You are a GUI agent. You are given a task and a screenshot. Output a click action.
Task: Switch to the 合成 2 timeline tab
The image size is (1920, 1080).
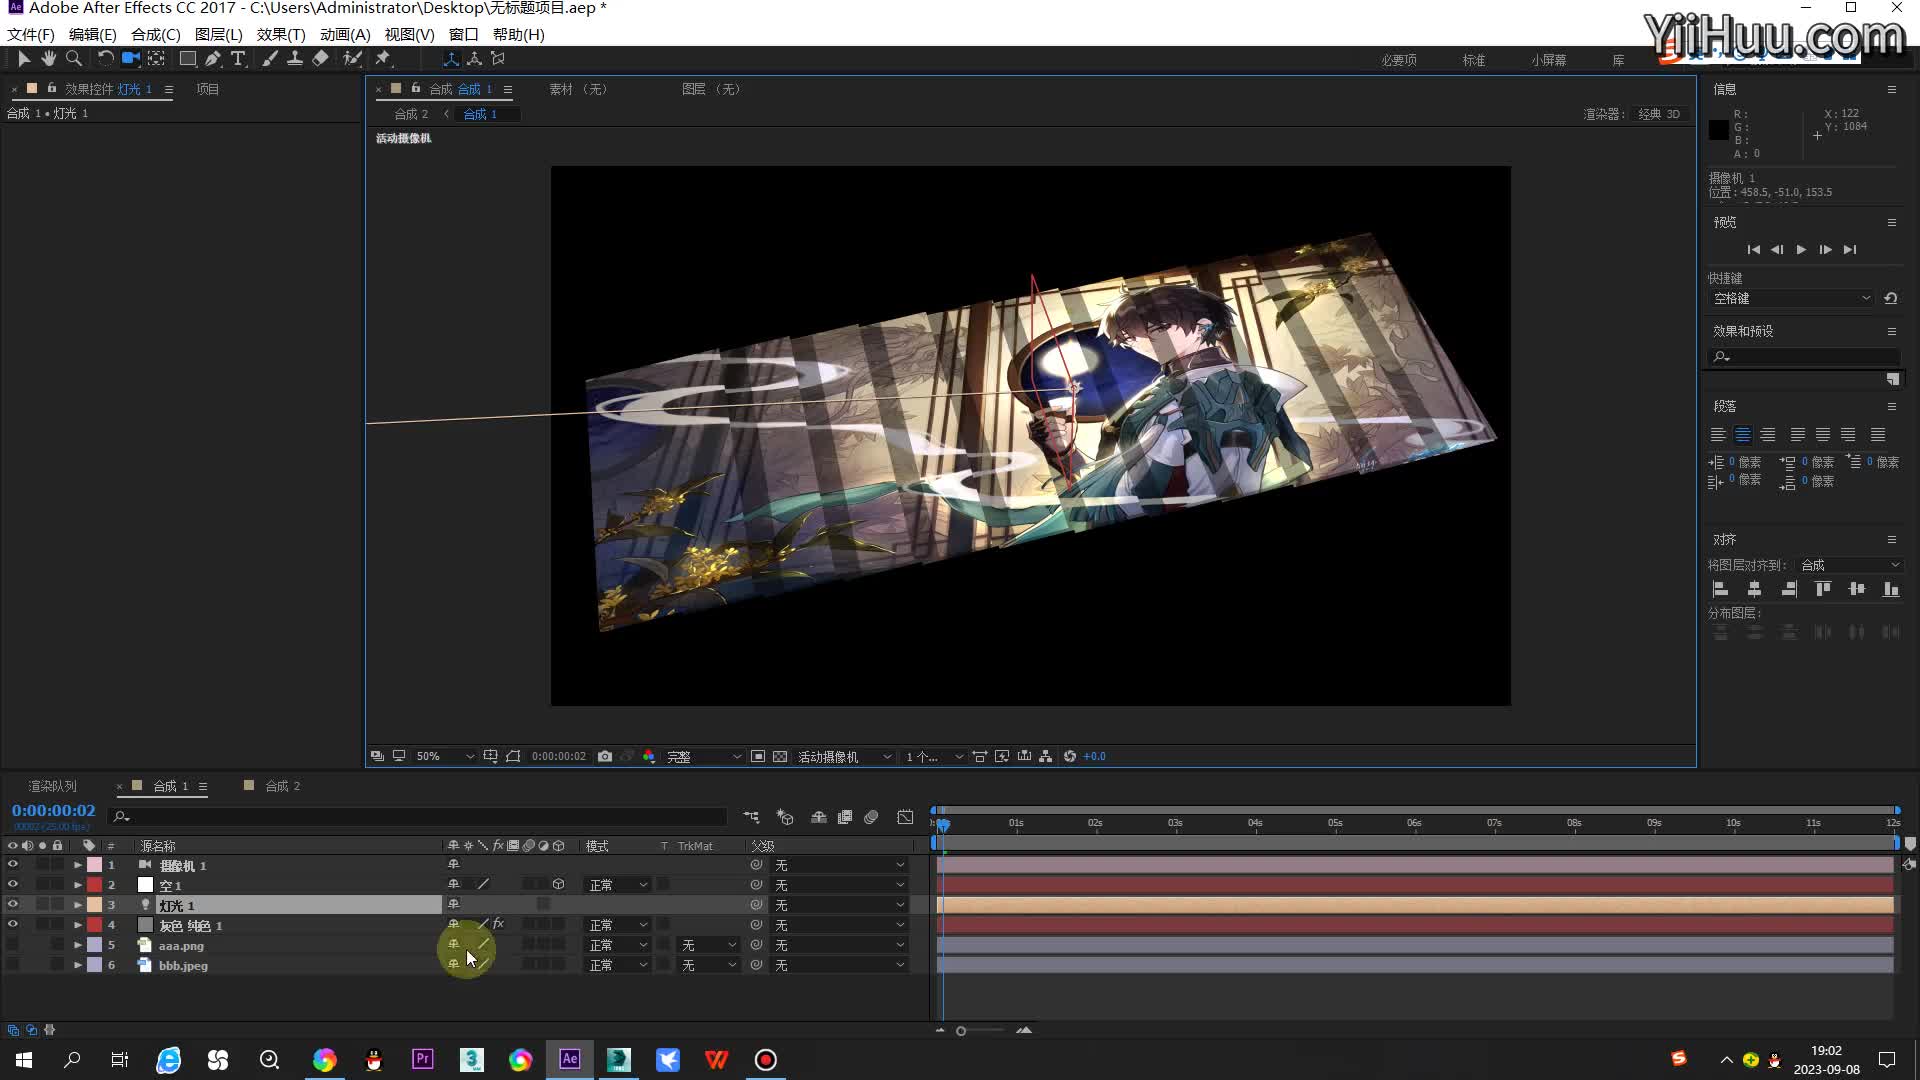tap(282, 786)
